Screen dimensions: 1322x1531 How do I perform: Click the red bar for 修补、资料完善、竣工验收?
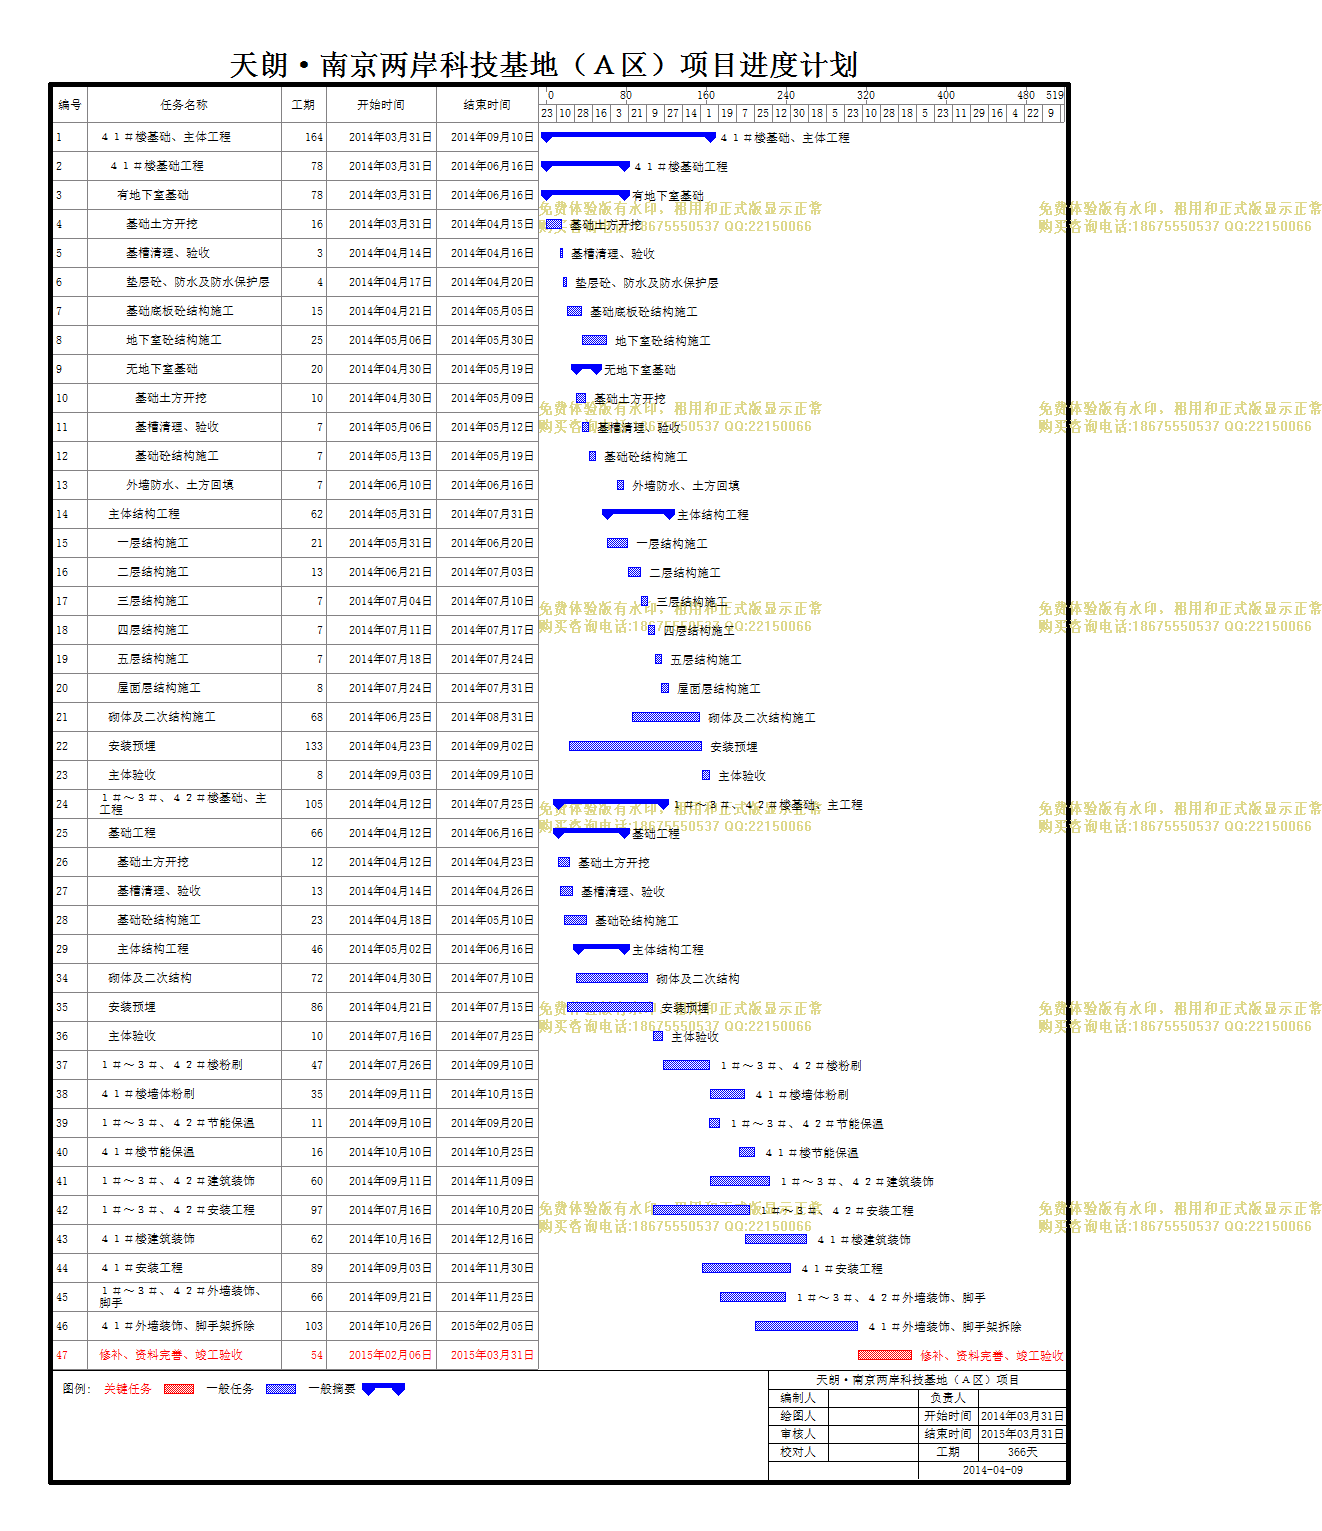click(x=885, y=1355)
